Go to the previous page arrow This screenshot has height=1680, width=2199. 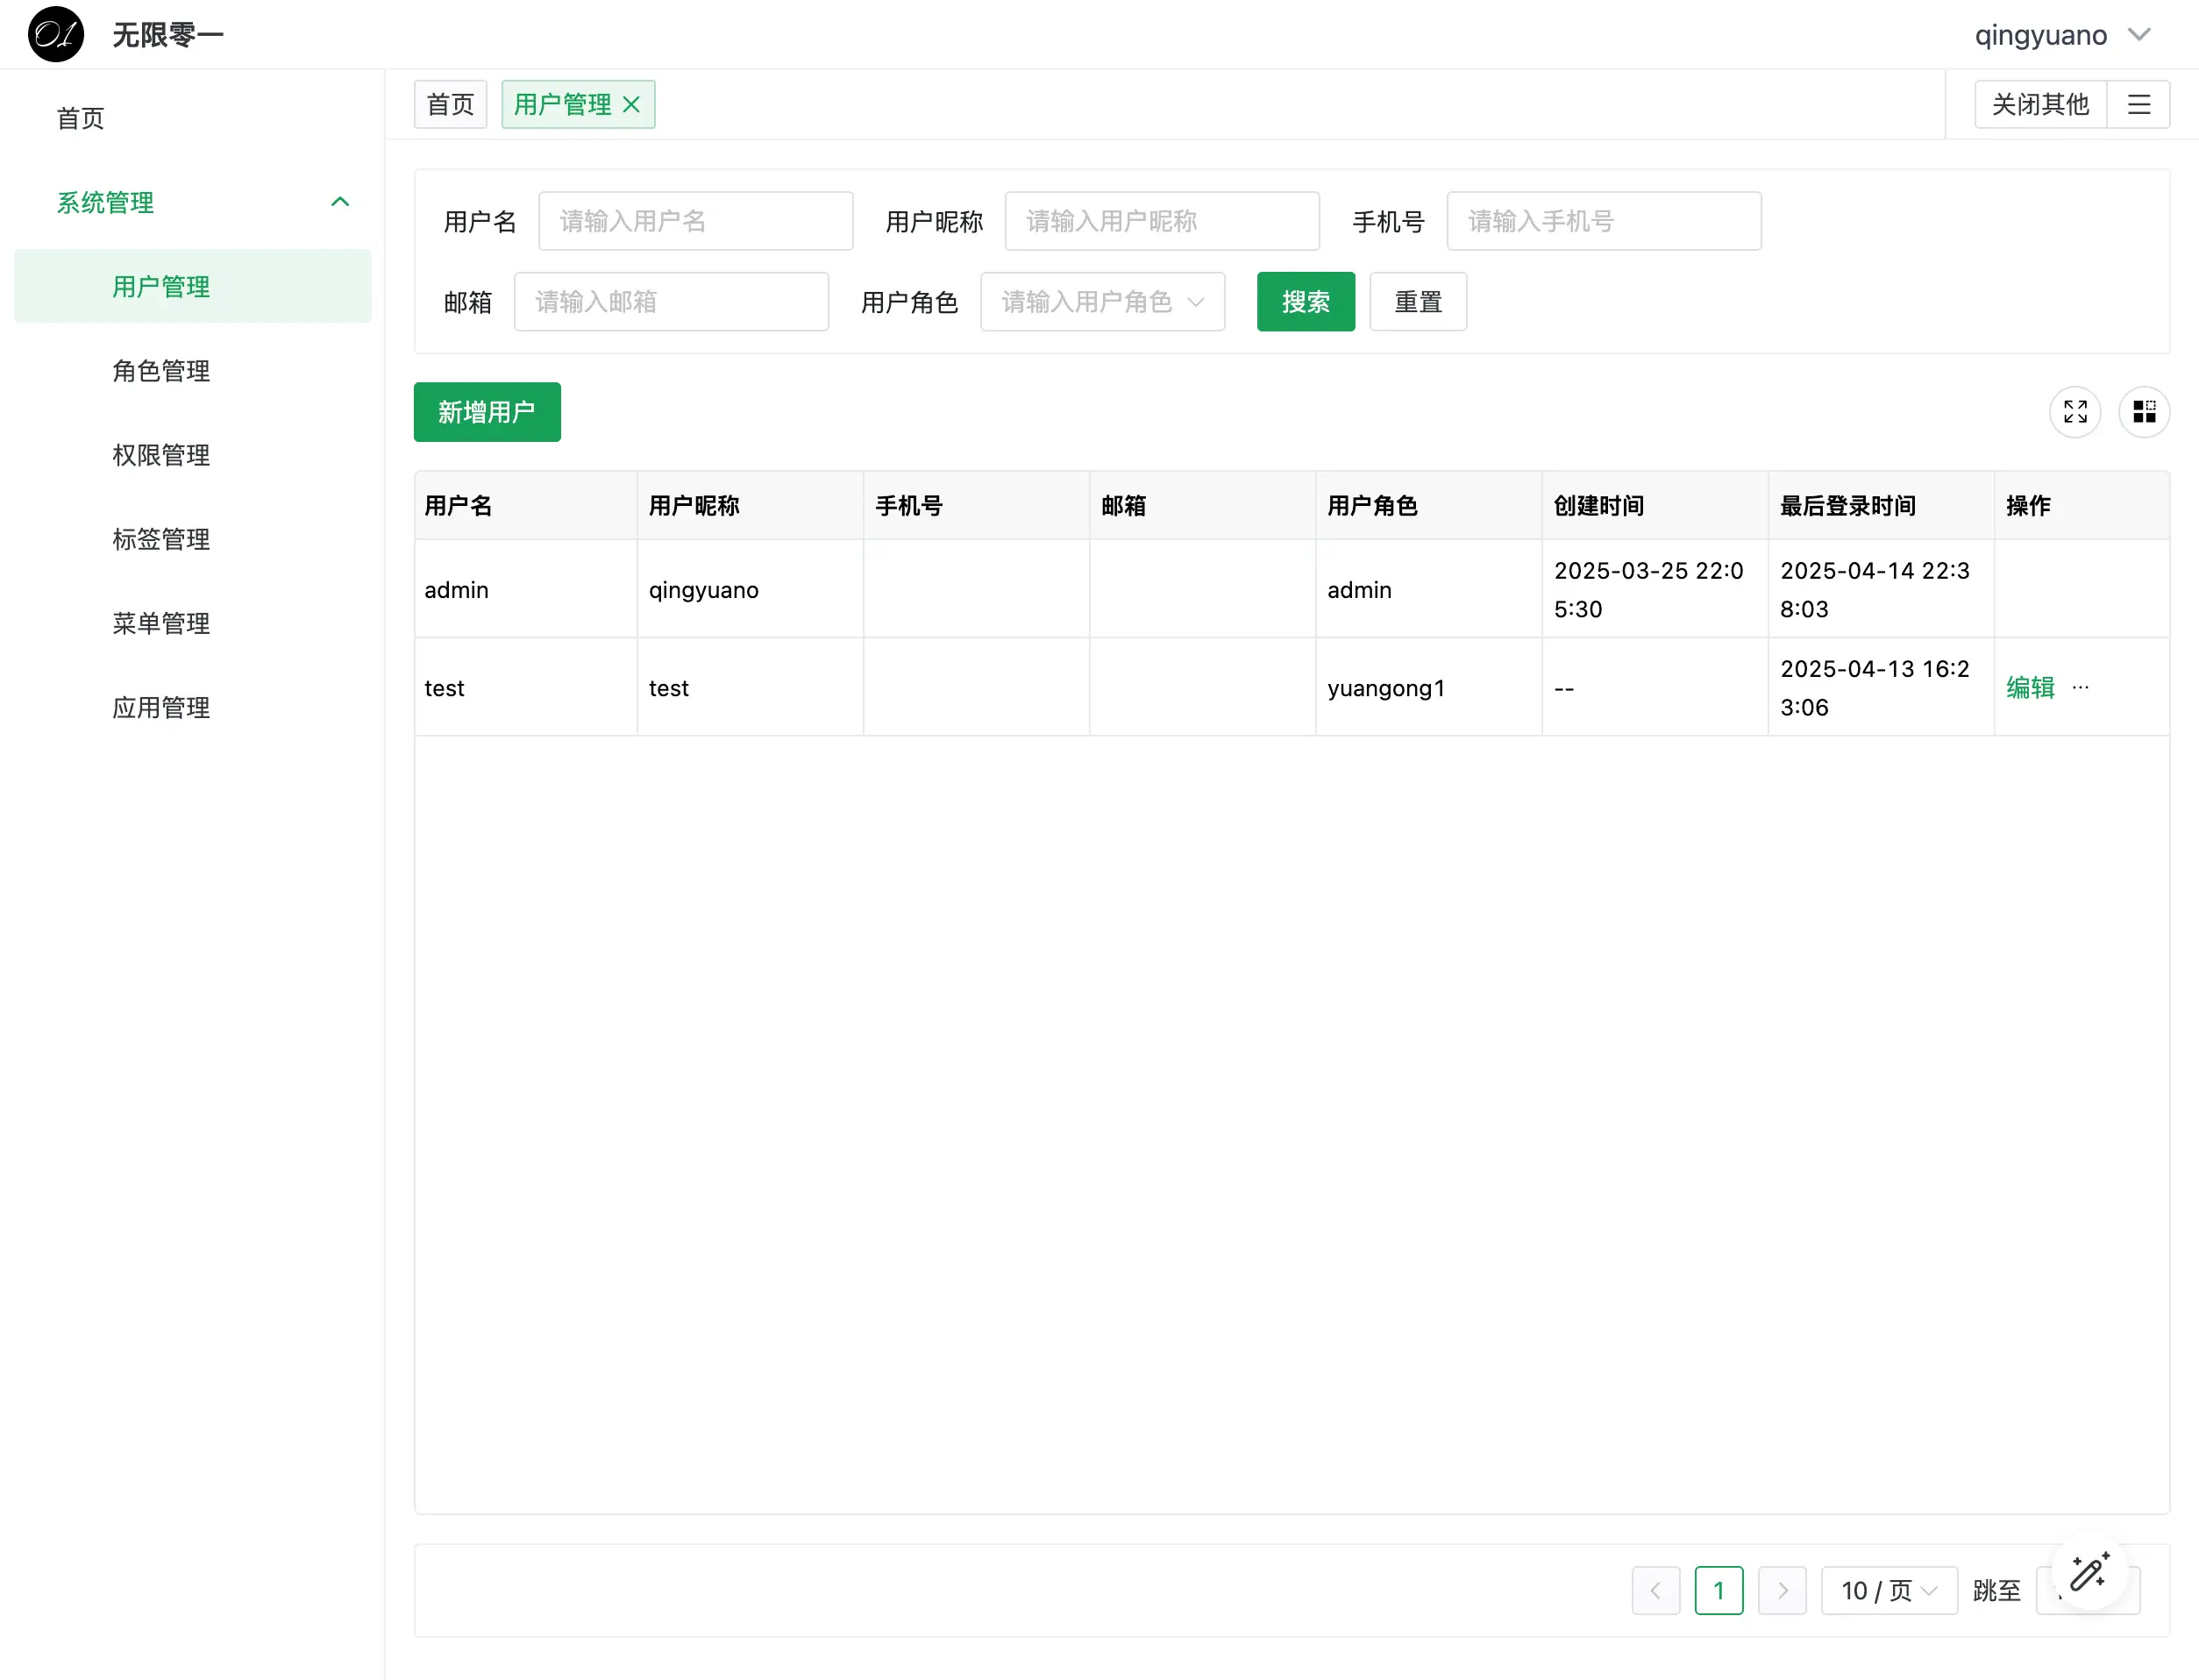(x=1655, y=1590)
